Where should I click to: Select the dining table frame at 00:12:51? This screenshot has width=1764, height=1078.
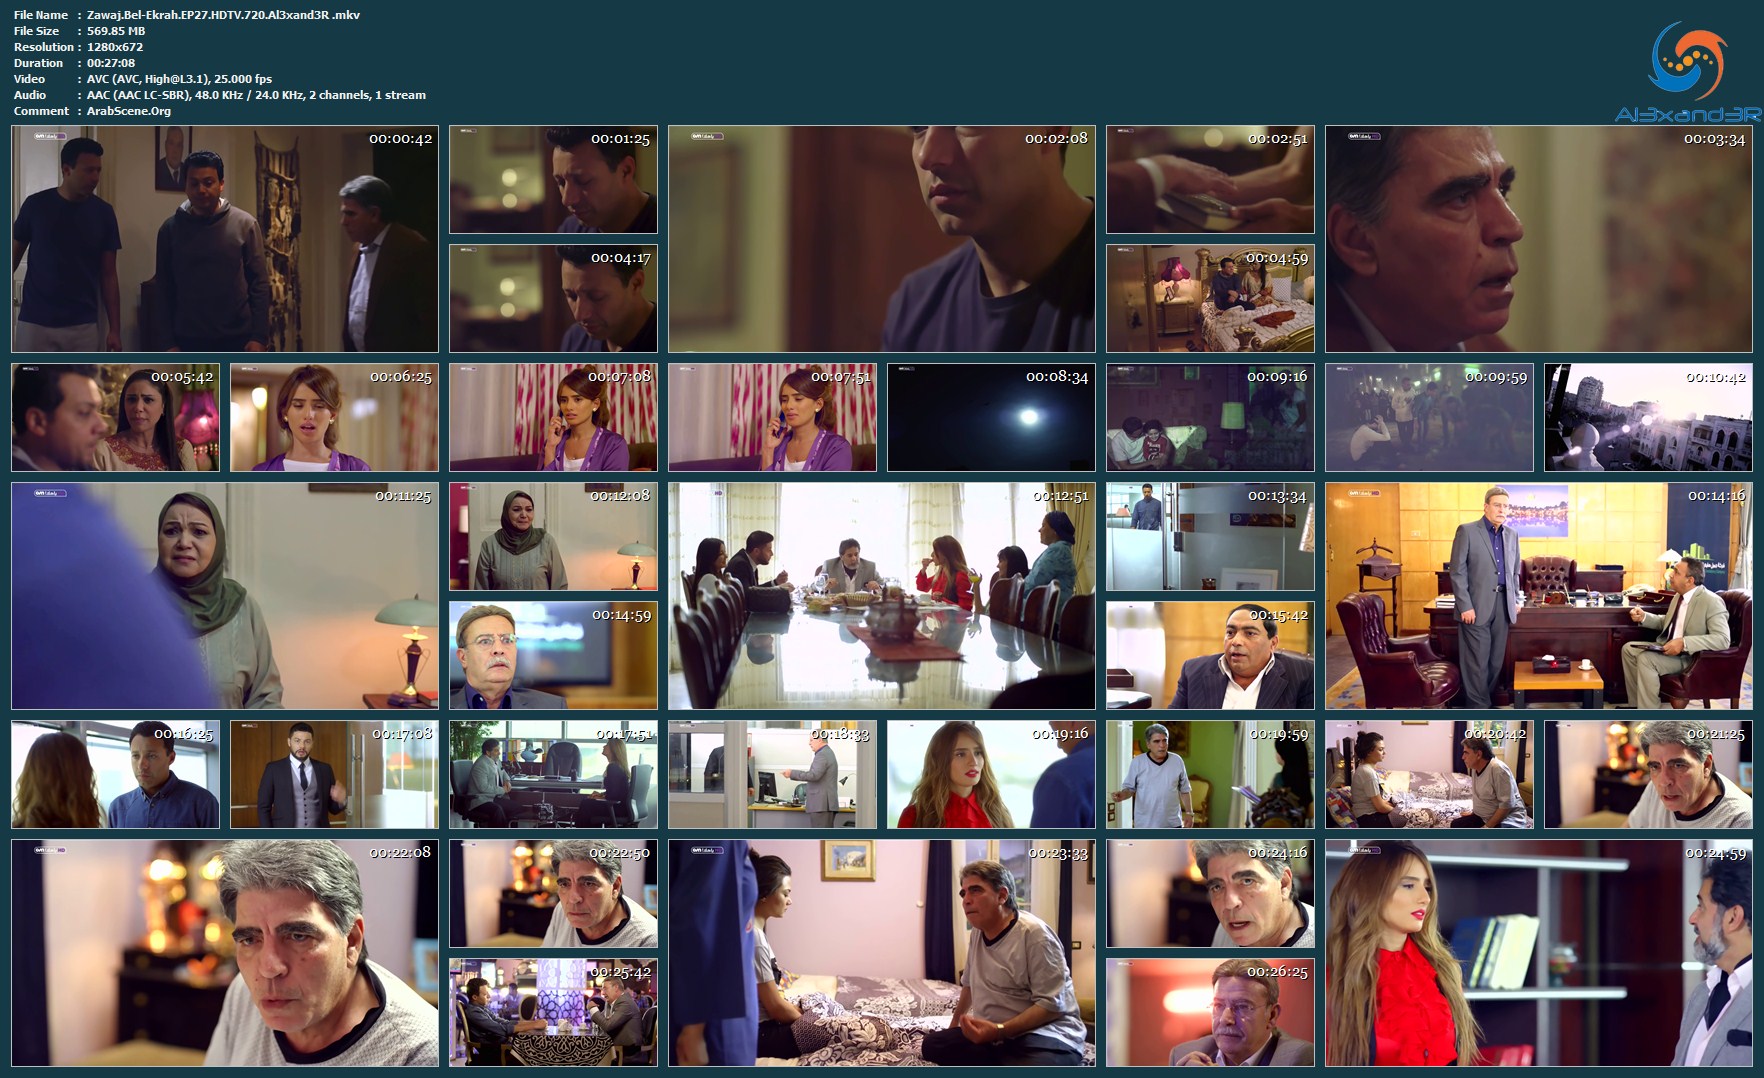click(x=882, y=596)
